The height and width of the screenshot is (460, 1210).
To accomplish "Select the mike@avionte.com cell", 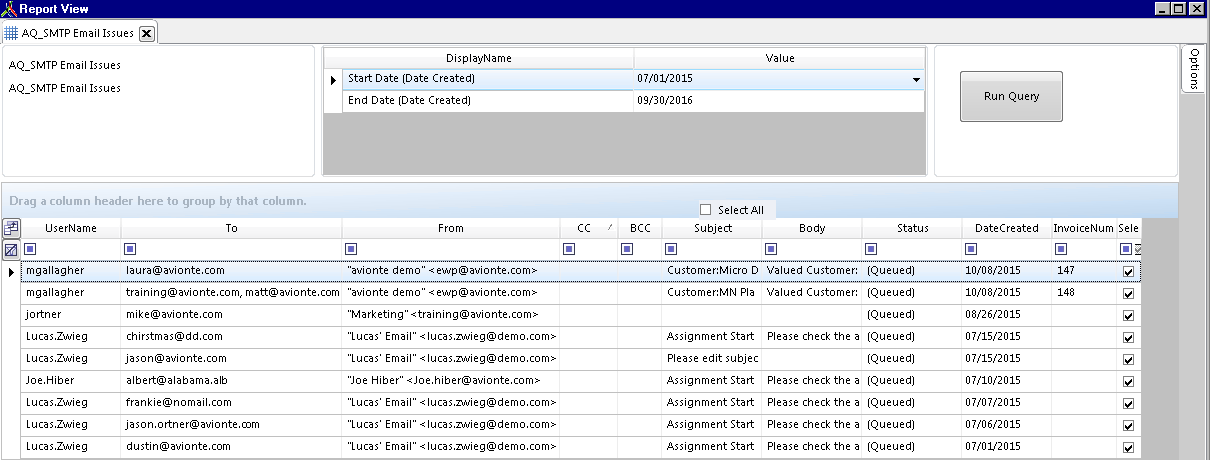I will click(231, 315).
